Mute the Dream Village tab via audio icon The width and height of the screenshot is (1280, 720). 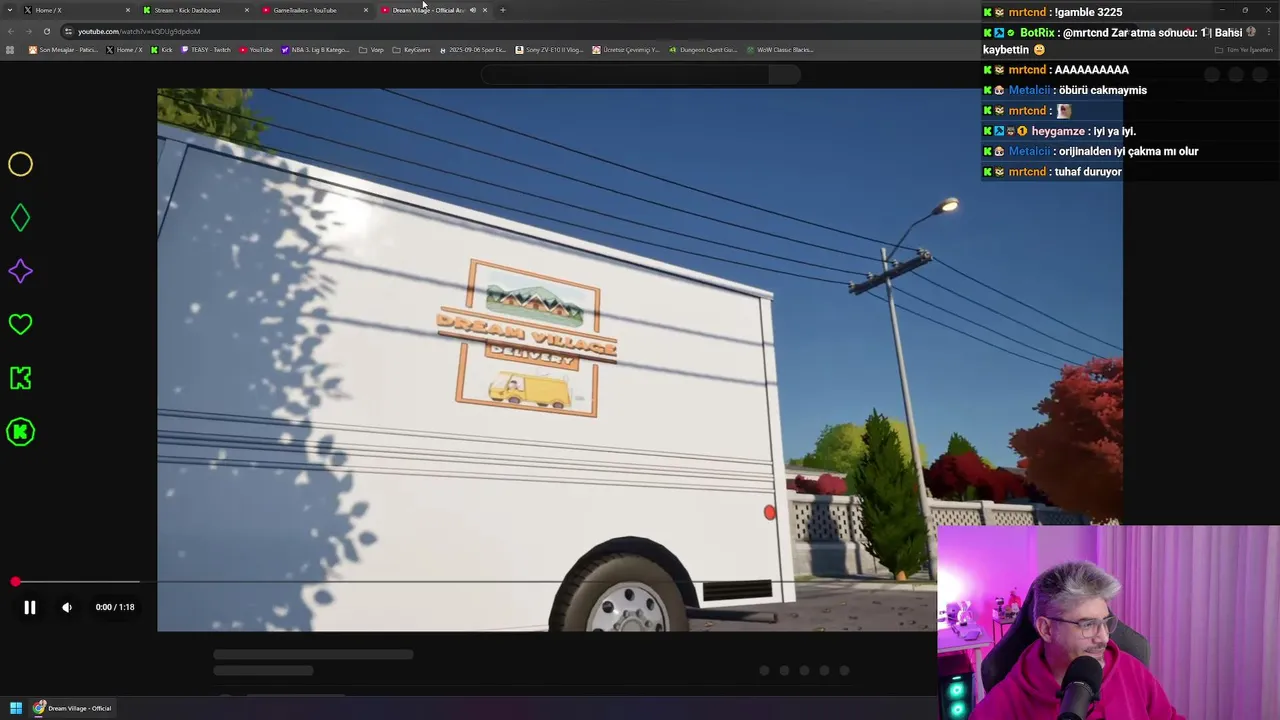pos(473,10)
